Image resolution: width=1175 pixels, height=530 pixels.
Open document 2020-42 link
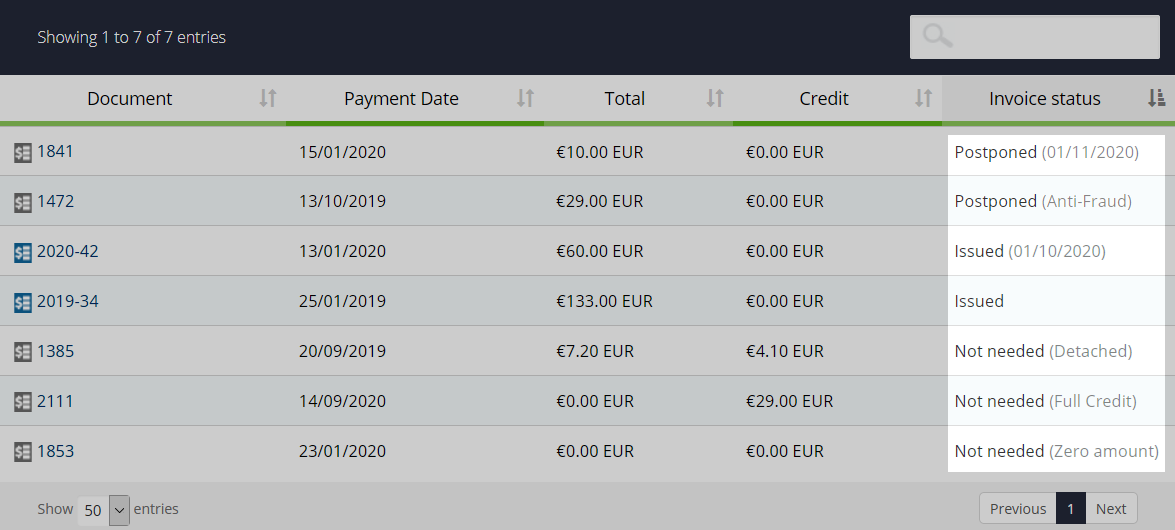pos(67,251)
